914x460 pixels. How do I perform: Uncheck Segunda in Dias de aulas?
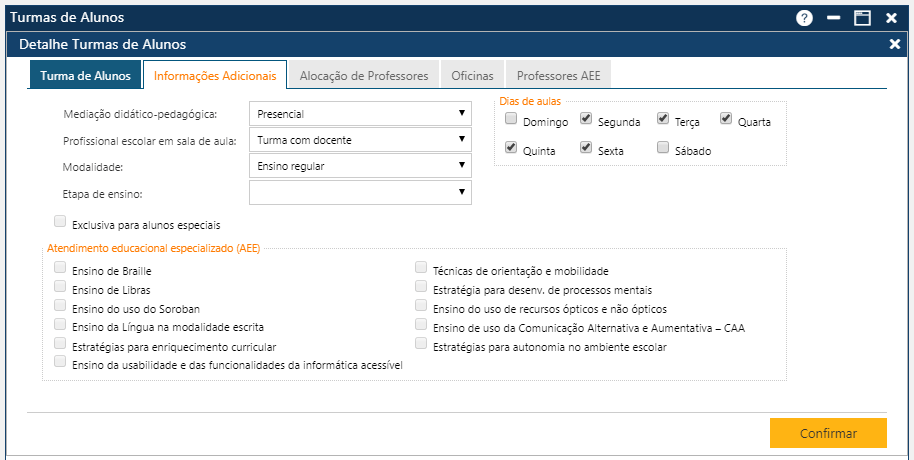587,119
